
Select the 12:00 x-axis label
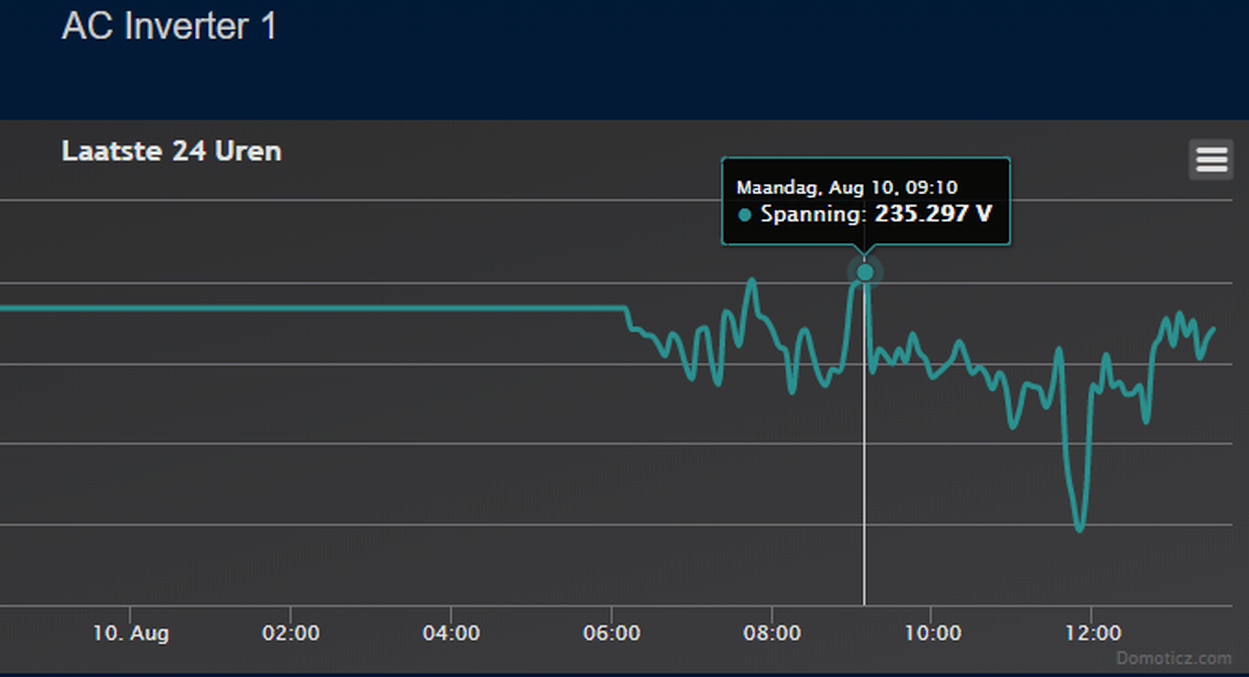(x=1092, y=633)
